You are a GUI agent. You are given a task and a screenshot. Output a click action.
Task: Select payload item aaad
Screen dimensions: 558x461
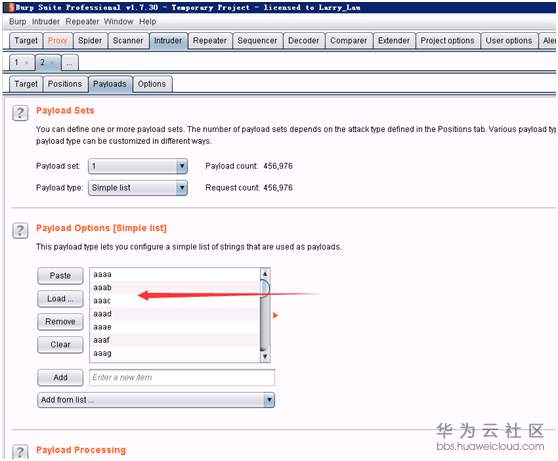175,314
